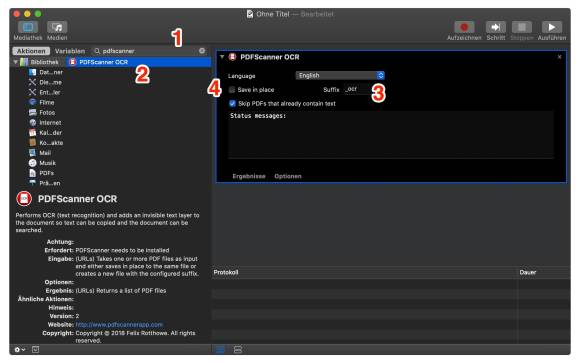Click the Mediathek toolbar icon
580x363 pixels.
(x=28, y=27)
